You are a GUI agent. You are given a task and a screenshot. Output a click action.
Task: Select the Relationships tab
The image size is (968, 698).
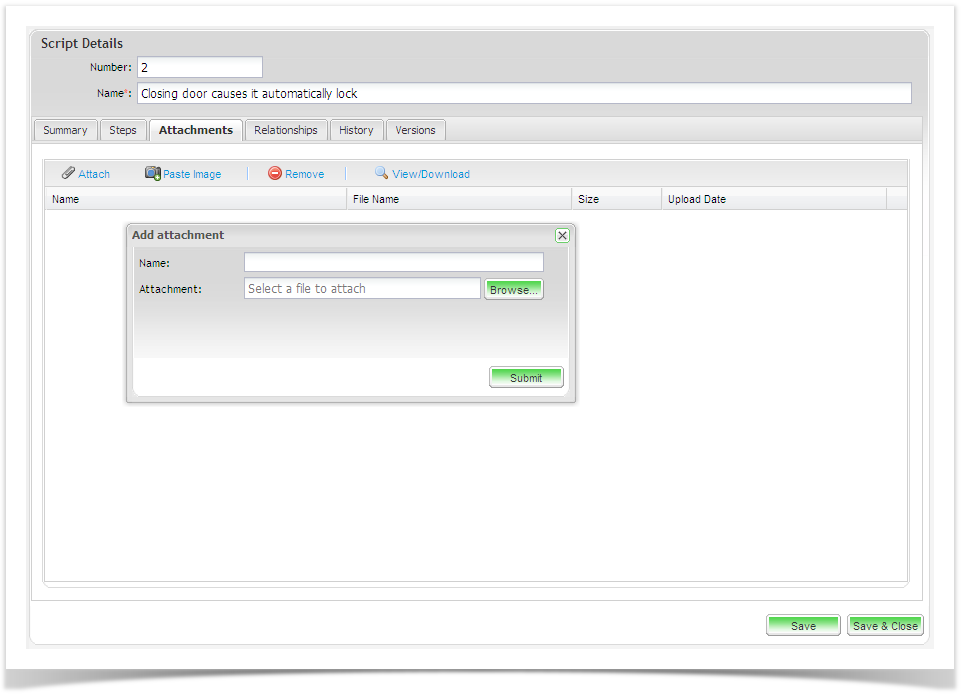285,130
